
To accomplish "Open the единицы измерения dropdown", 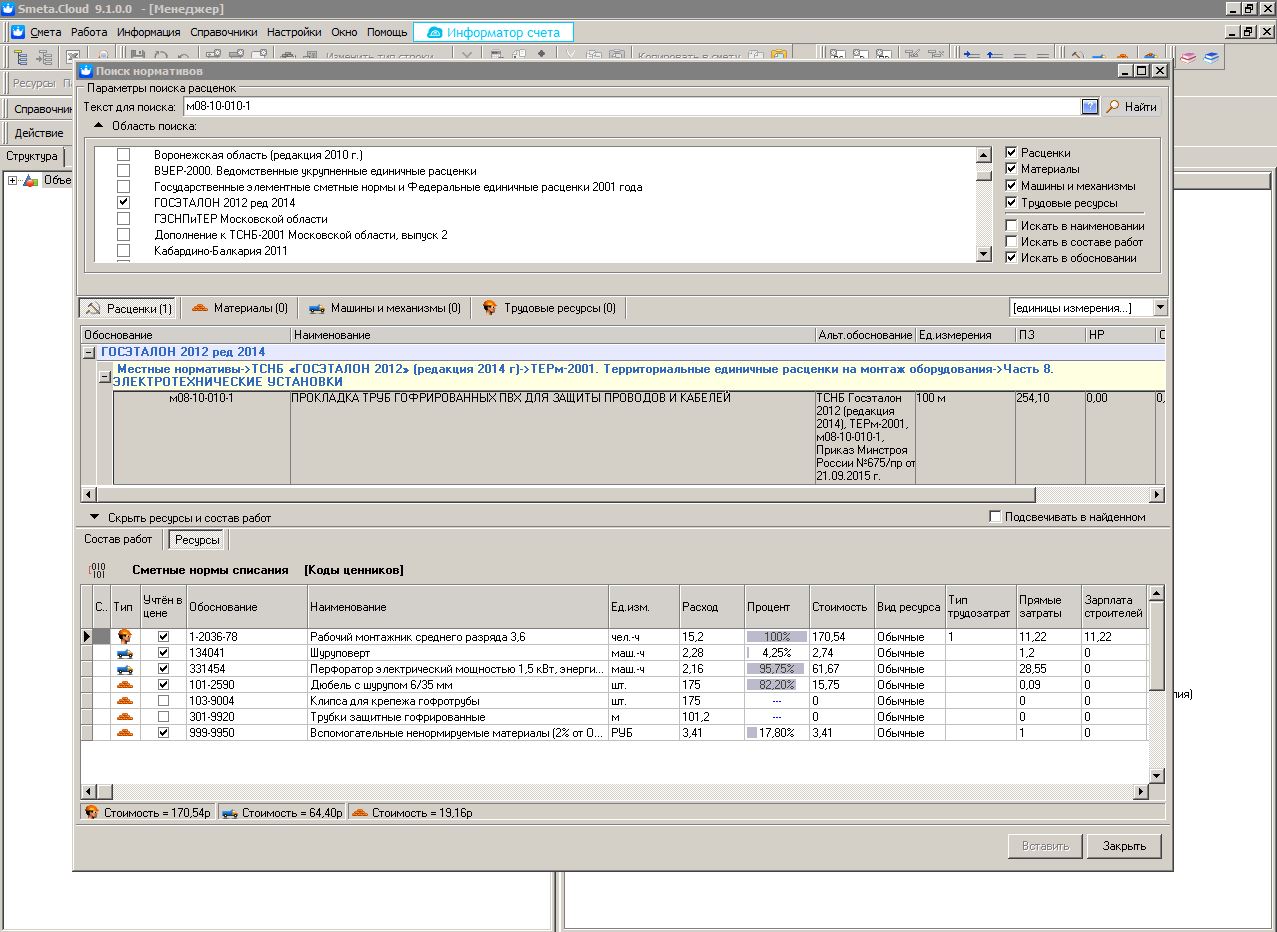I will (1160, 308).
